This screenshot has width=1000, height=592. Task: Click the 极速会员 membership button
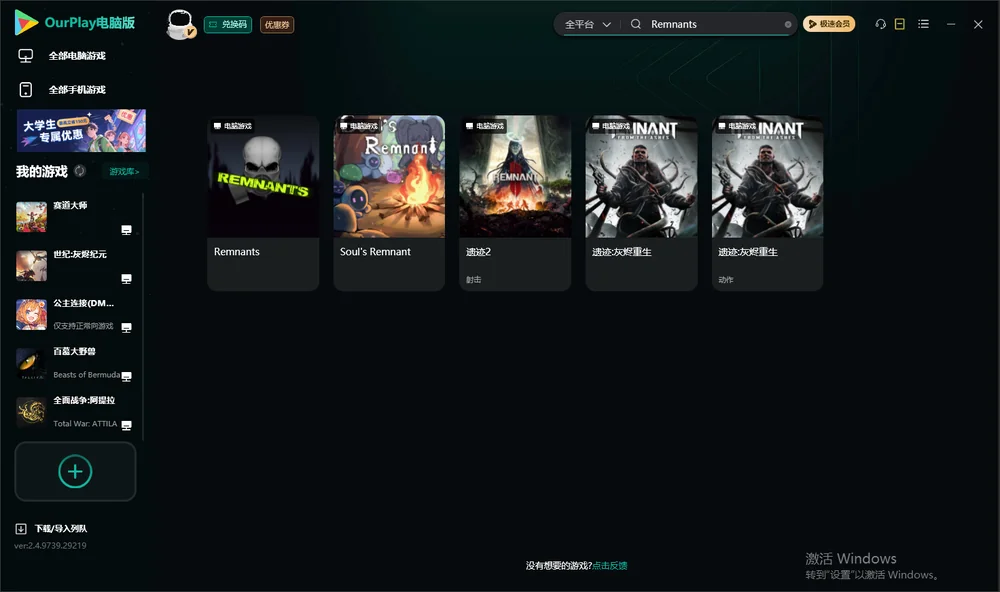coord(829,24)
